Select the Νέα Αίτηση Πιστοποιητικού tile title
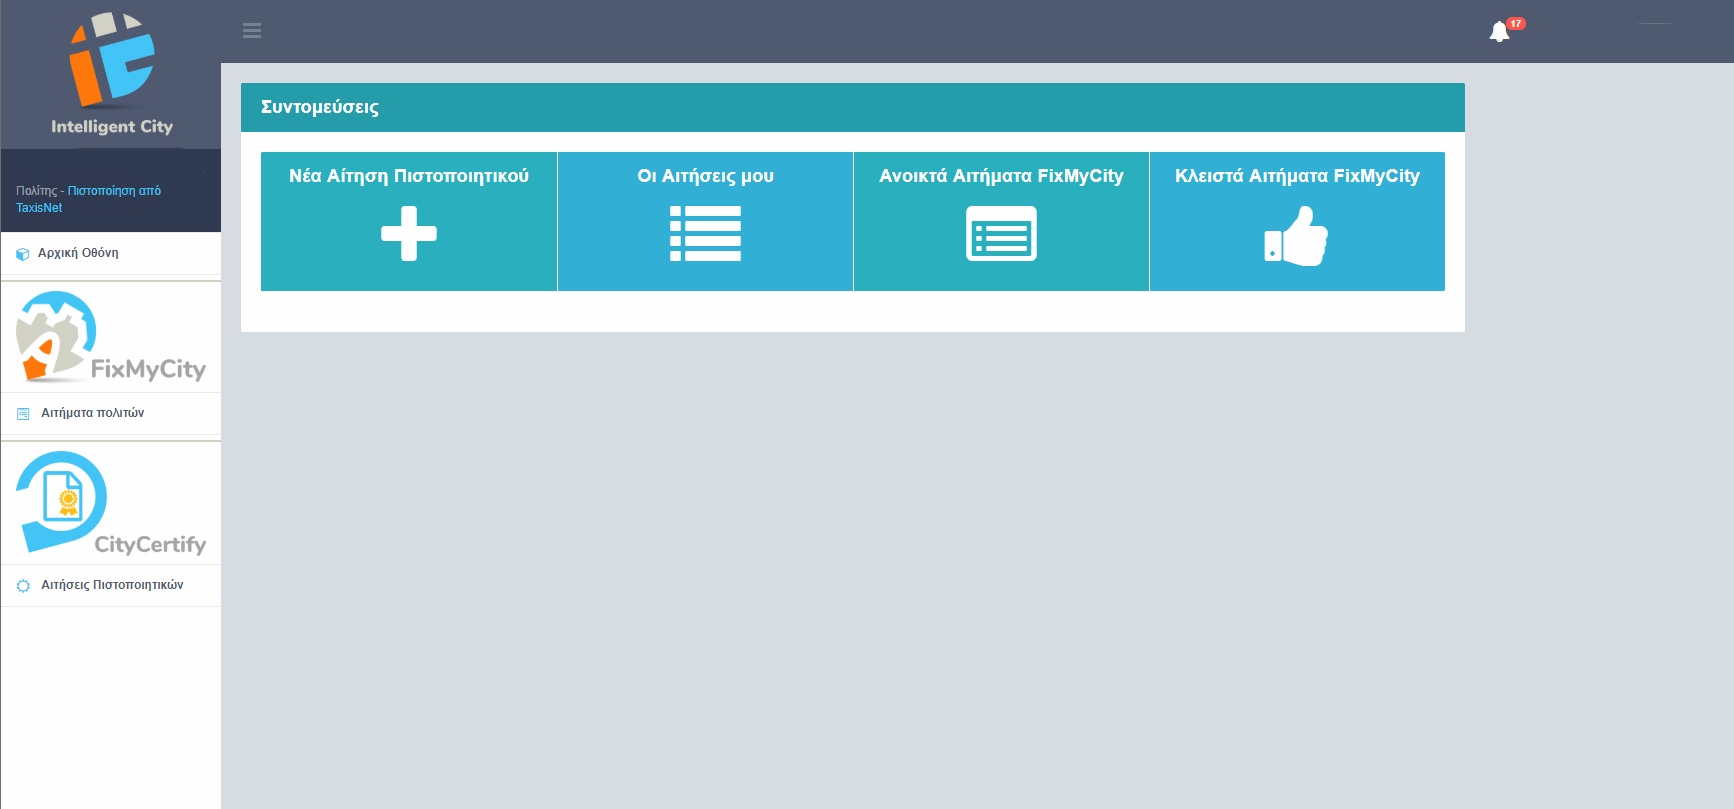 click(x=409, y=176)
